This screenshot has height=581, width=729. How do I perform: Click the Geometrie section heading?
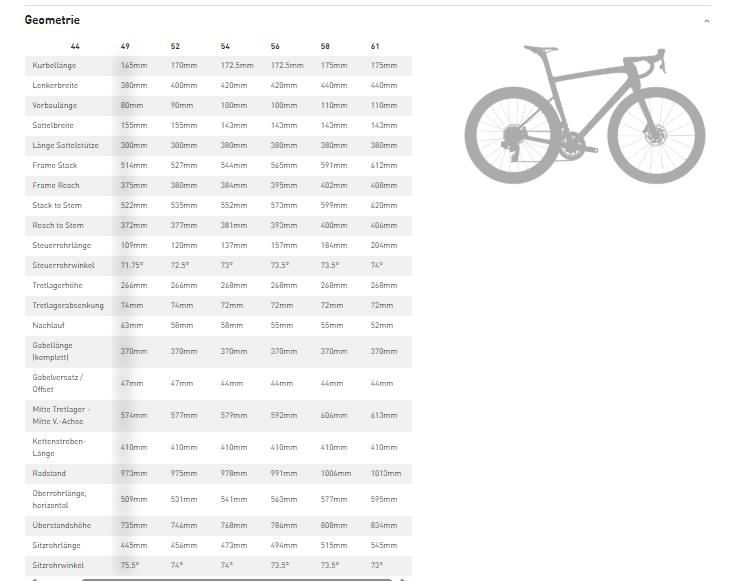click(52, 20)
